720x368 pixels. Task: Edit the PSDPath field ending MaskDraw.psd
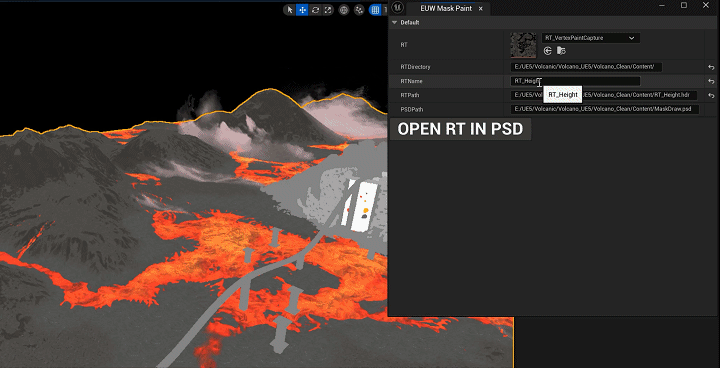tap(604, 109)
